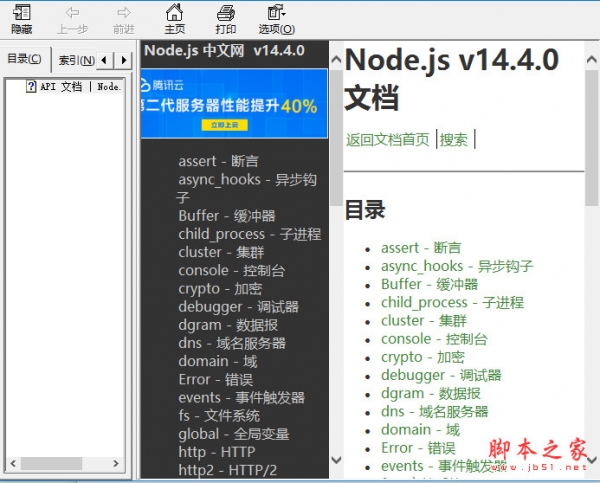This screenshot has height=483, width=600.
Task: Open 'cluster - 集群' in the dark sidebar
Action: tap(221, 252)
